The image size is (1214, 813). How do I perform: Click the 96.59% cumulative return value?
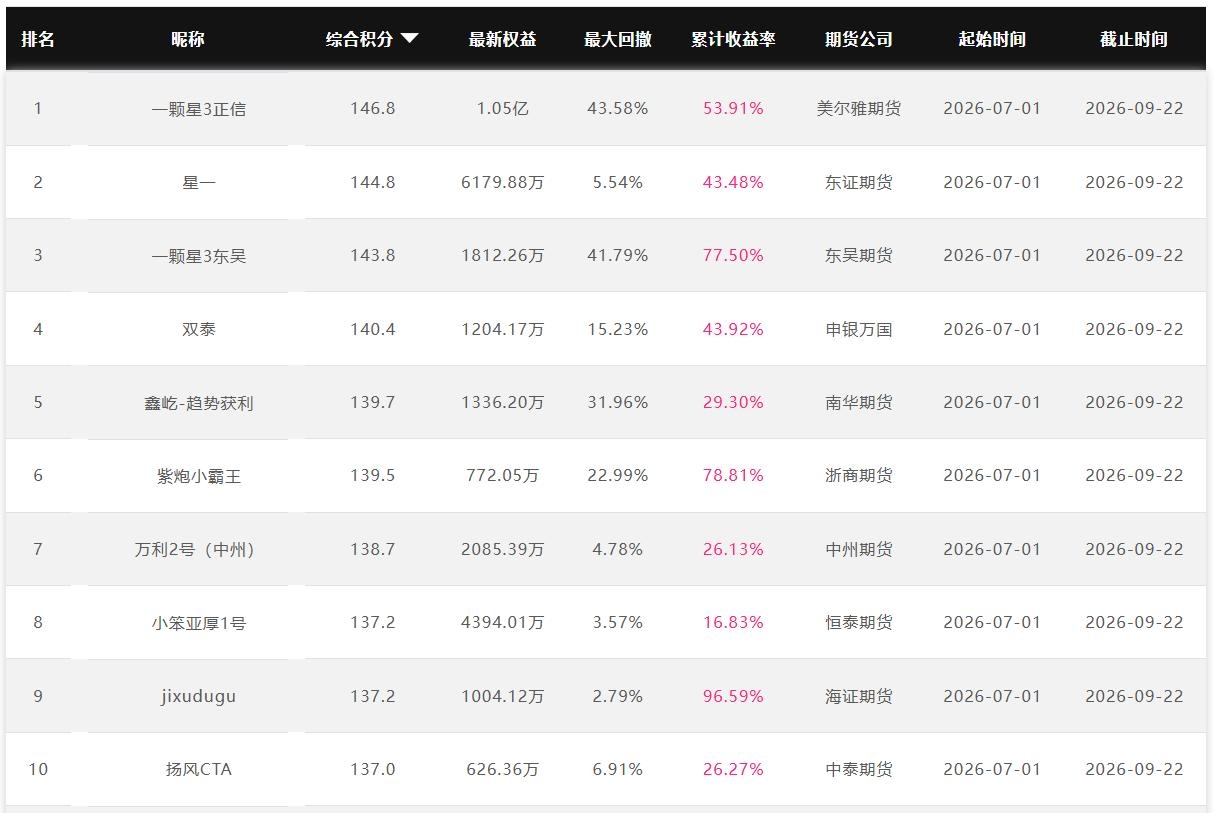(733, 696)
